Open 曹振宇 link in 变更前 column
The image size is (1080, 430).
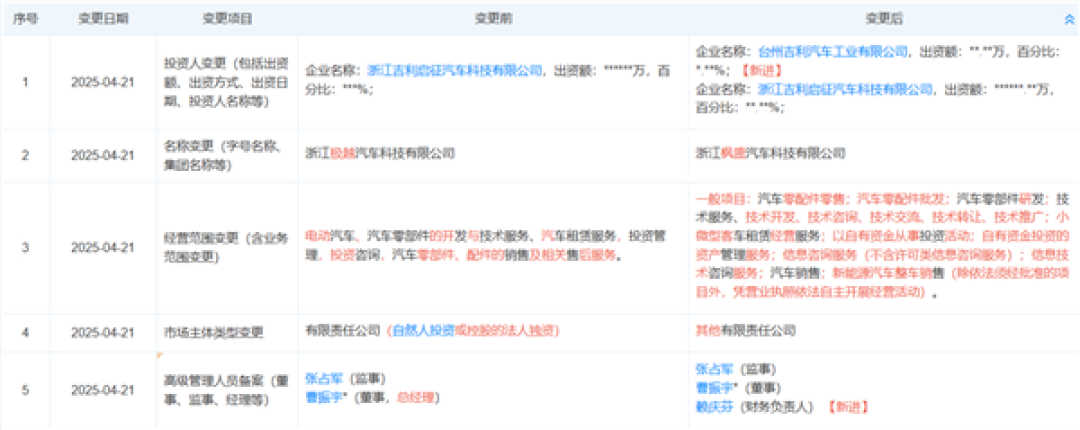[325, 397]
